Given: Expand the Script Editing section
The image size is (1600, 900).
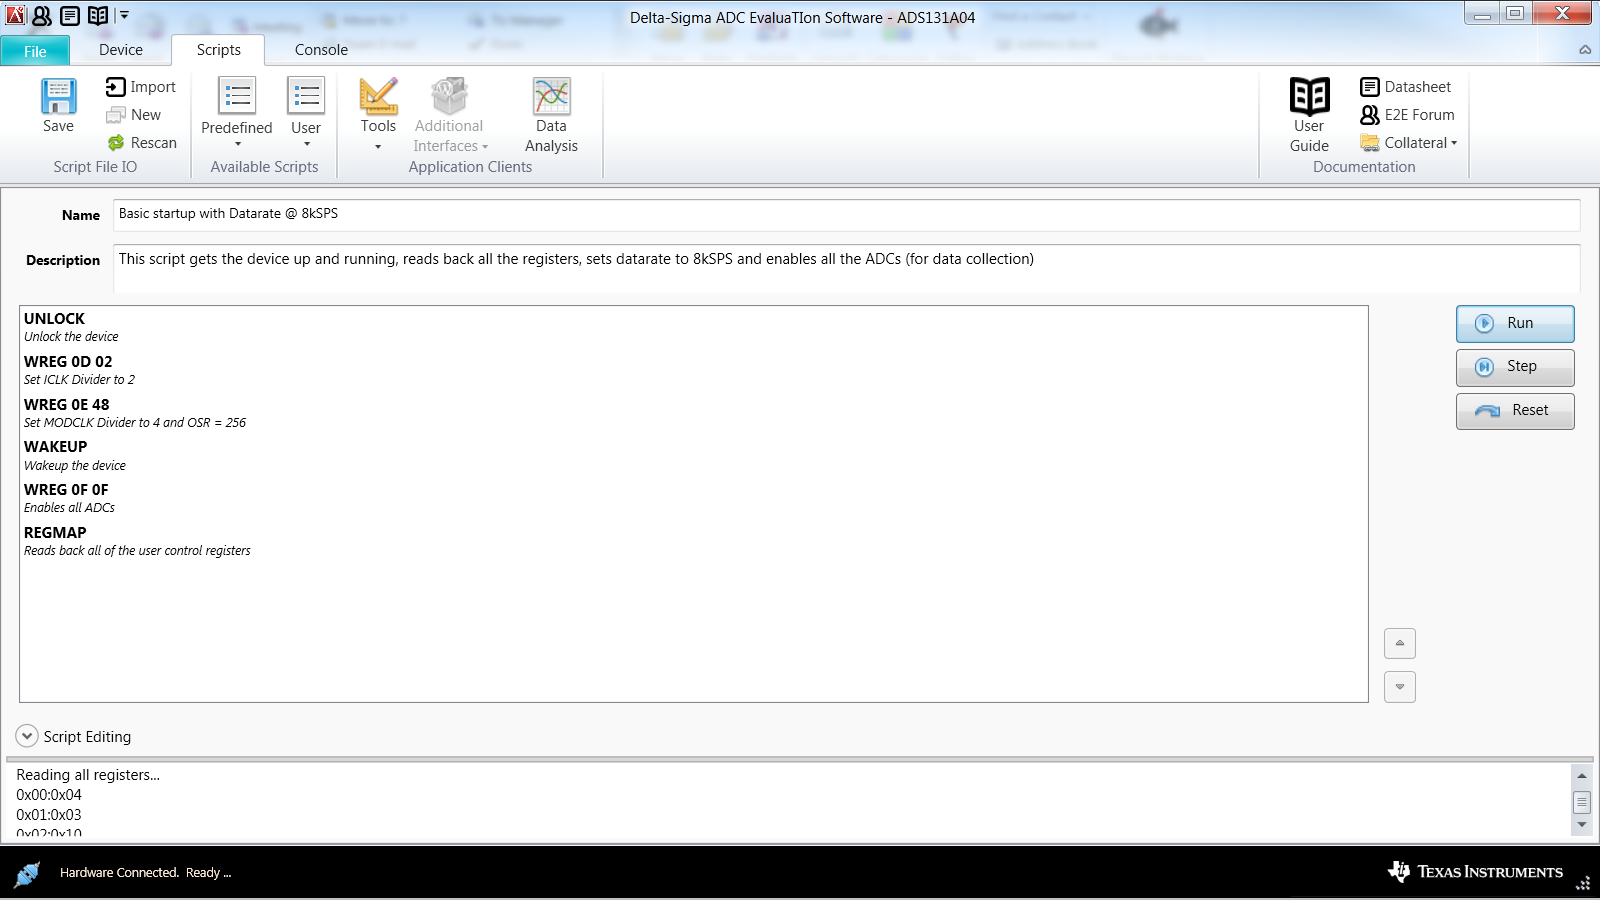Looking at the screenshot, I should click(x=27, y=736).
